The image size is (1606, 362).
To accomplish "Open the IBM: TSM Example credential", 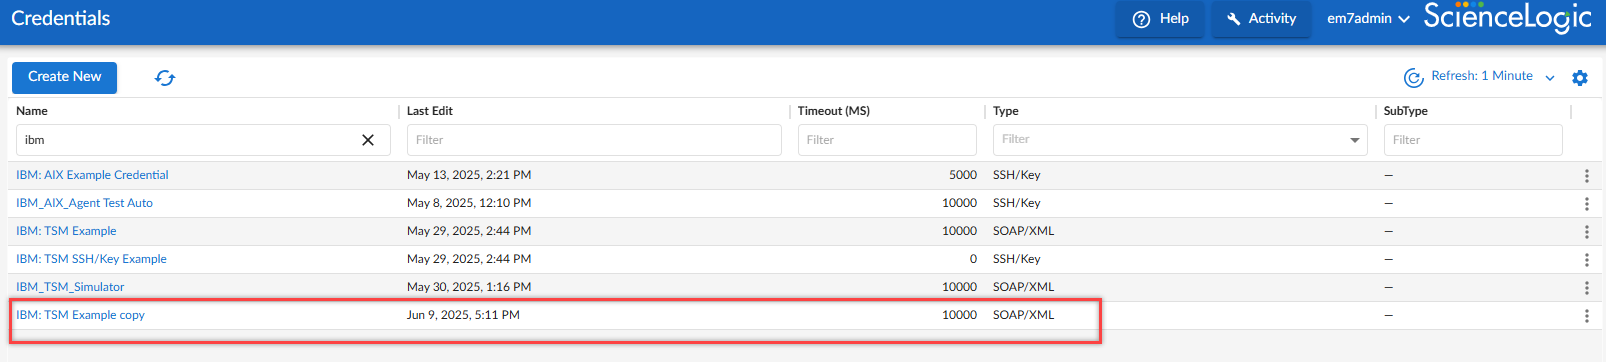I will coord(66,231).
